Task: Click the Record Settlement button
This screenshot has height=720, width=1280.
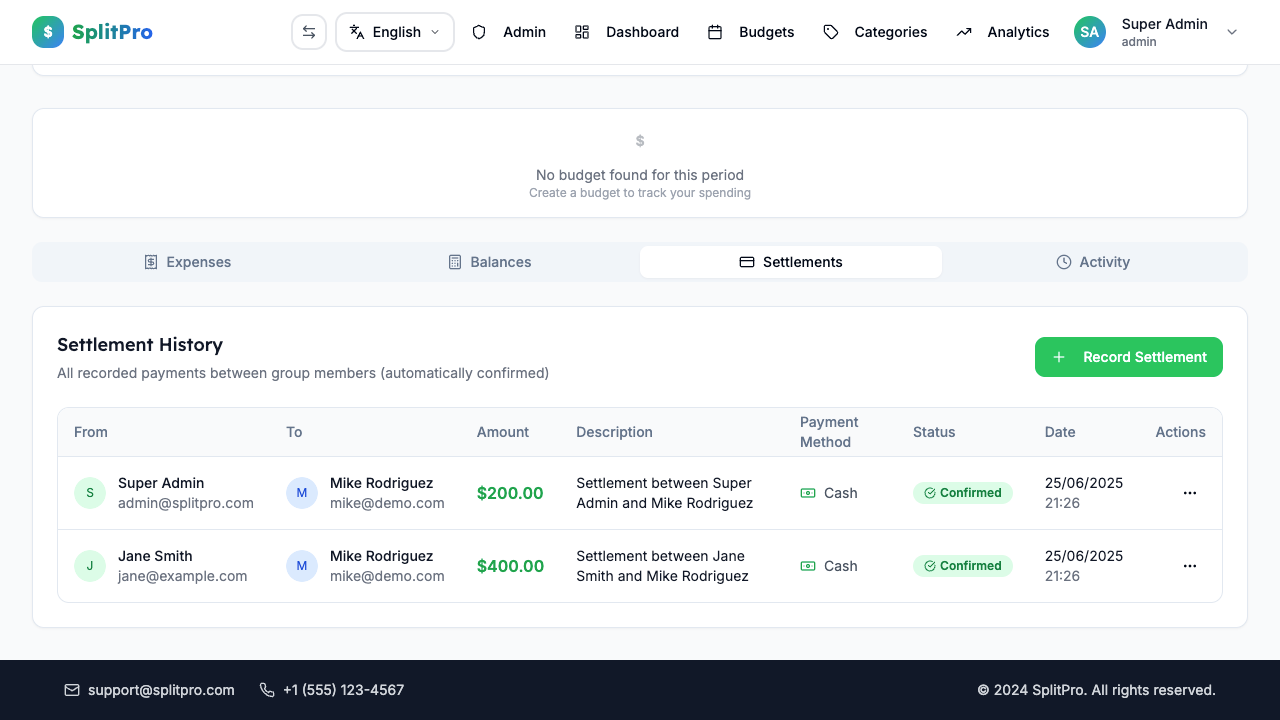Action: (x=1129, y=357)
